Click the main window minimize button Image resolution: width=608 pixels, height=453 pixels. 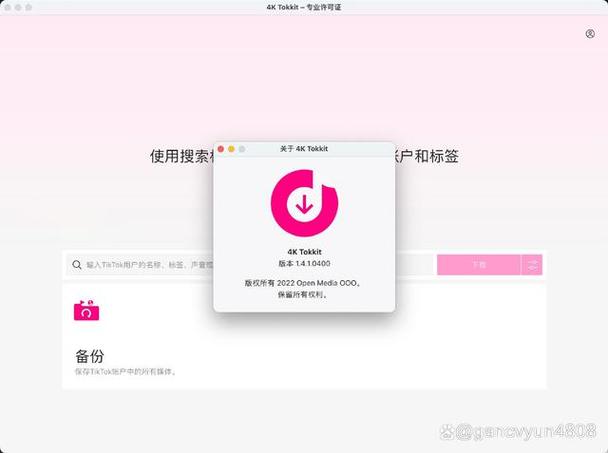[x=18, y=7]
